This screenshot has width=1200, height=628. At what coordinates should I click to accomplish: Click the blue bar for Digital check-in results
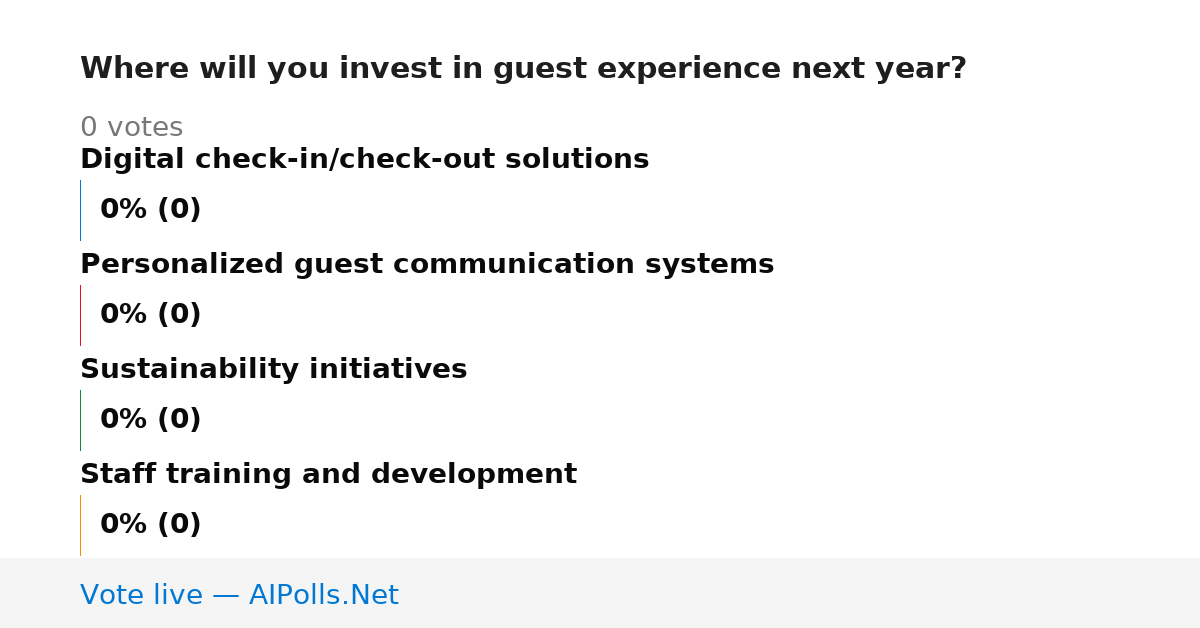coord(80,210)
